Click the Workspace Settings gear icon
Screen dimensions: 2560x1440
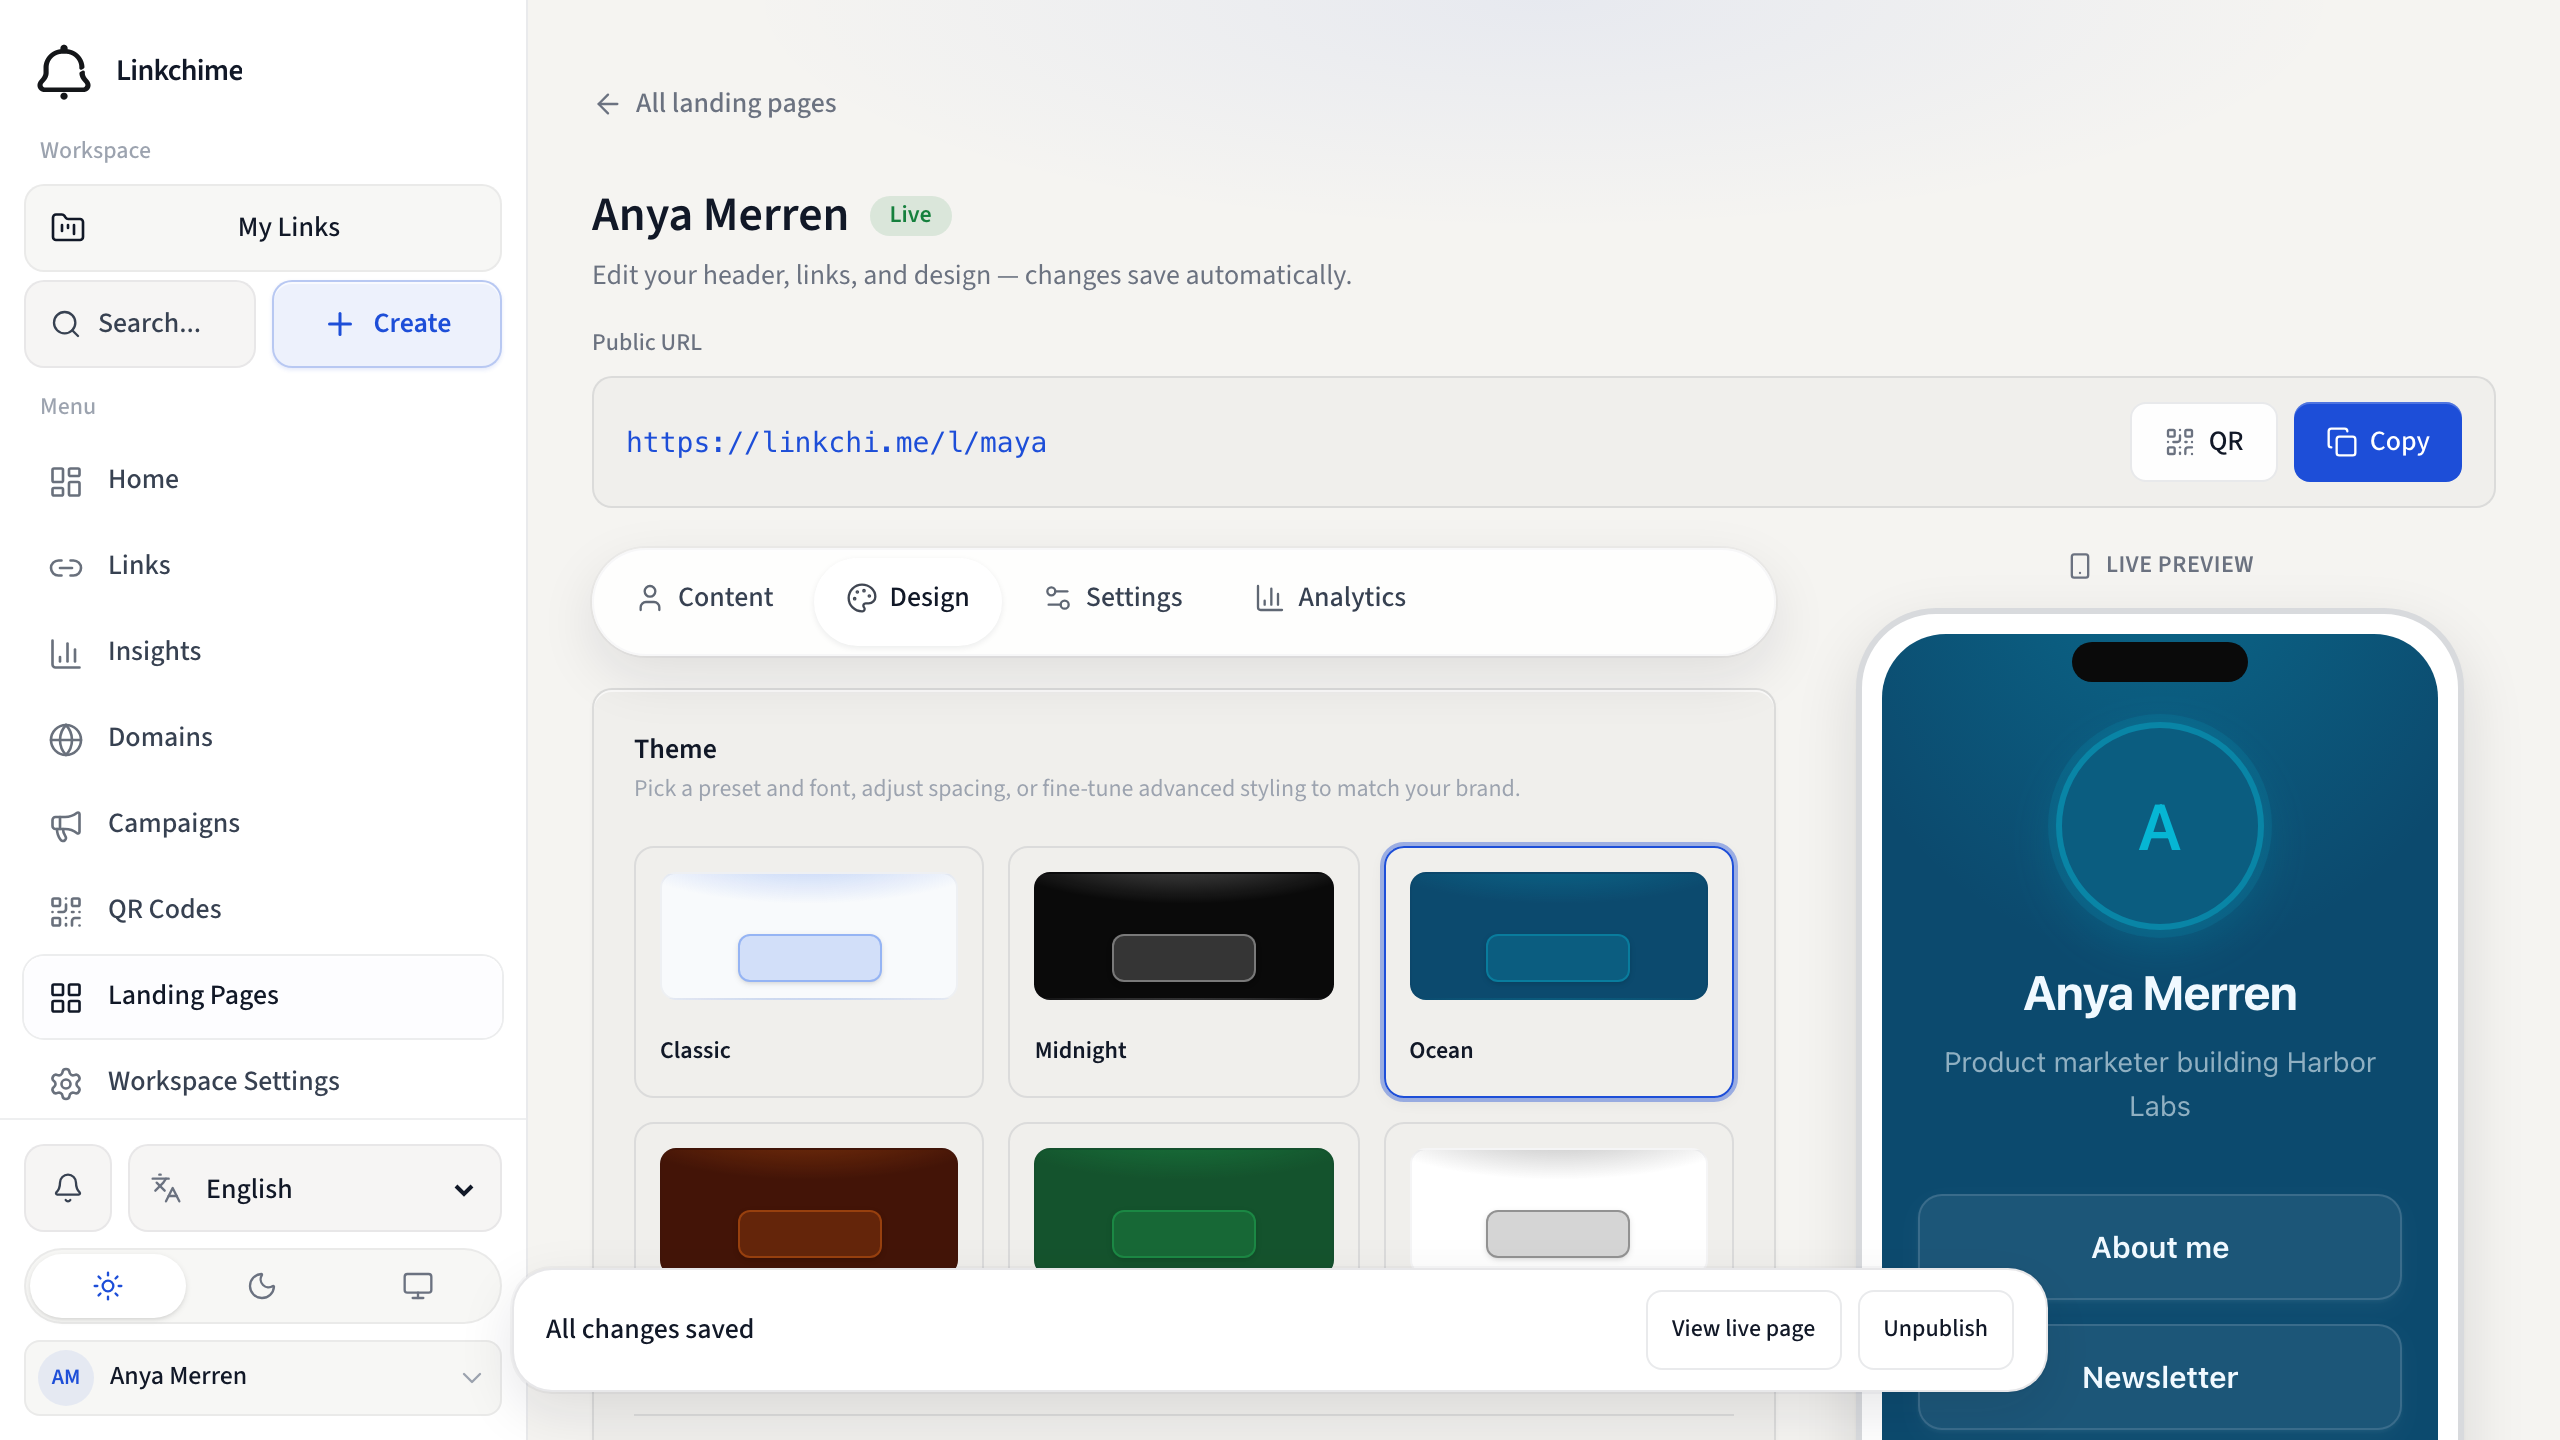[66, 1083]
